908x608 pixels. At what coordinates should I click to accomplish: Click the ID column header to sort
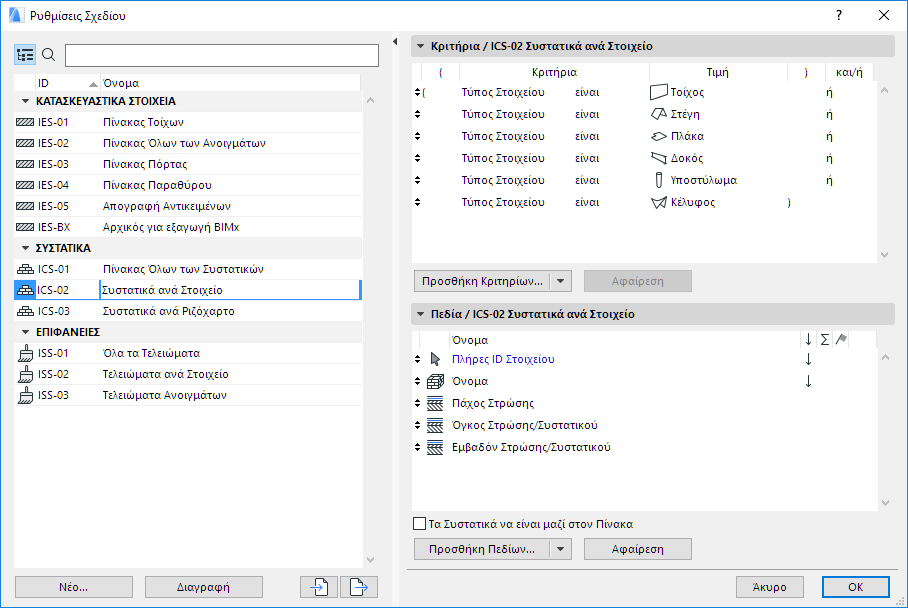coord(60,83)
